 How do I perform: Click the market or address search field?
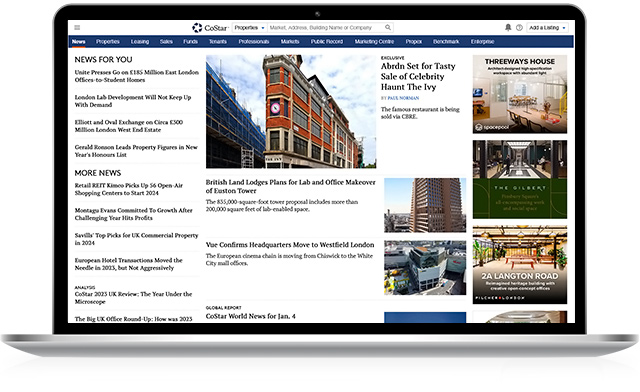point(327,28)
